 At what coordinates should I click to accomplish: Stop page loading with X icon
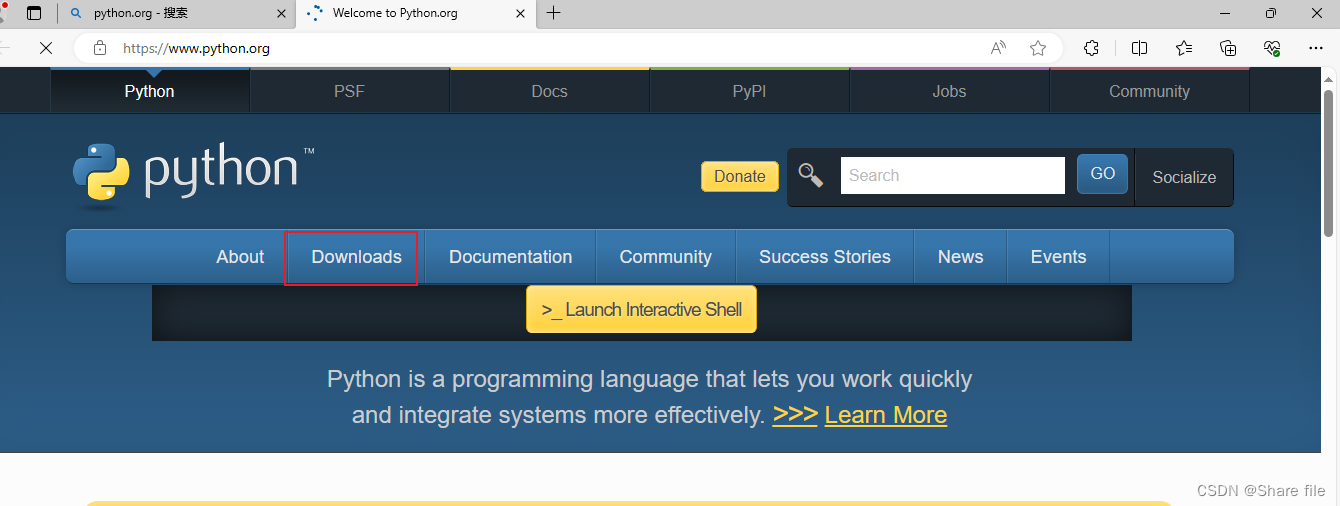click(46, 48)
